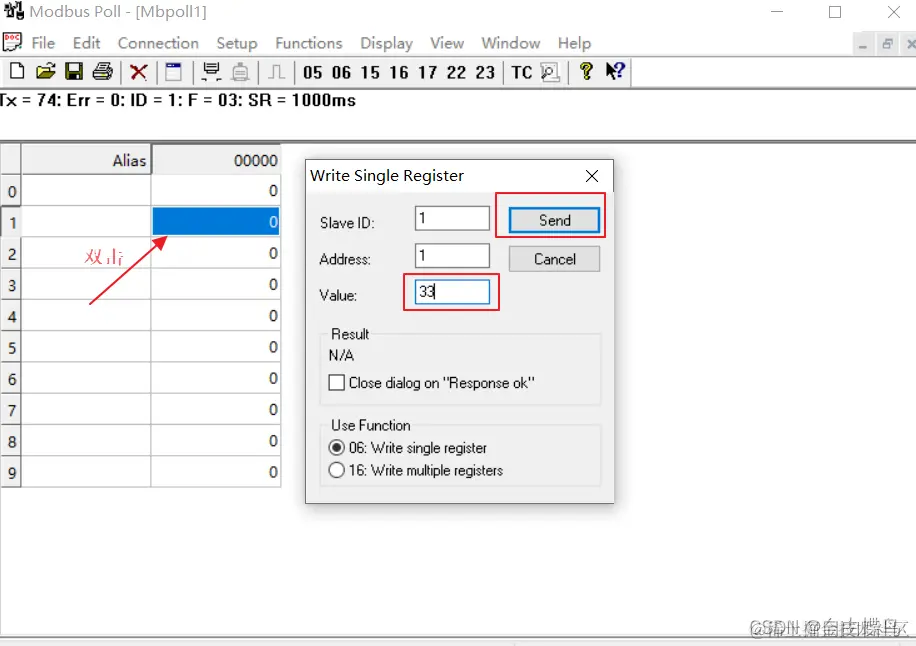Click the Open file folder icon
Image resolution: width=916 pixels, height=646 pixels.
(x=46, y=71)
